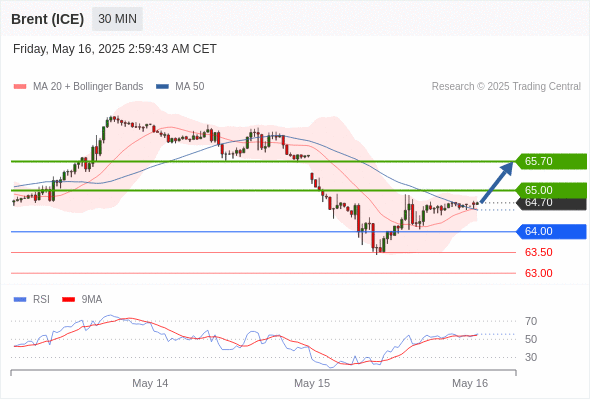Select the MA 20 + Bollinger Bands legend label
The image size is (590, 400).
click(88, 87)
